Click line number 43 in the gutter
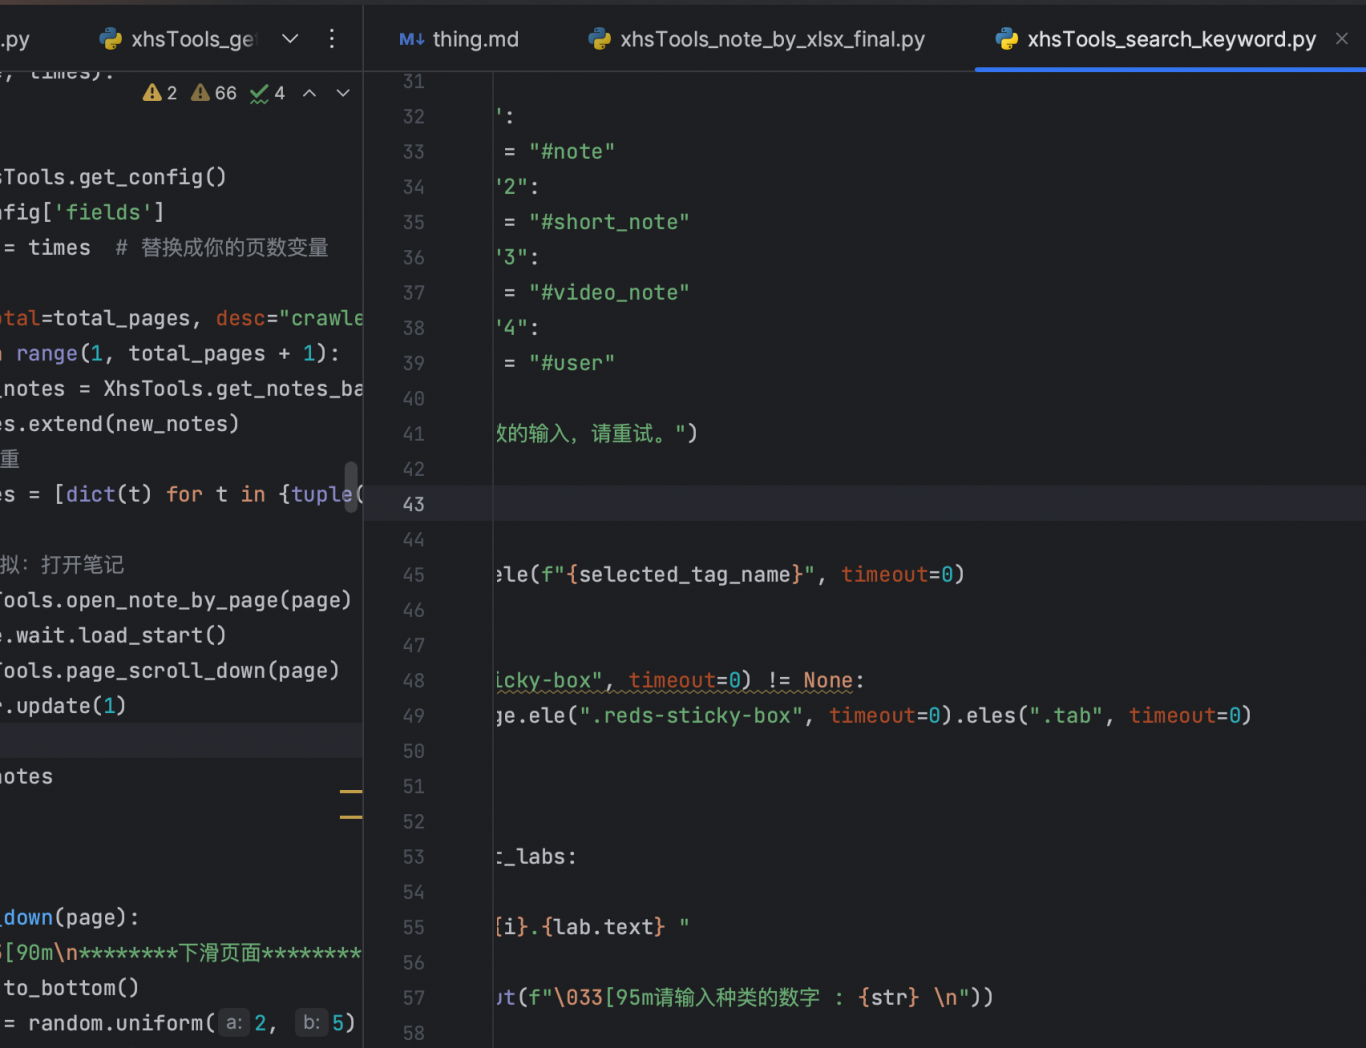 tap(414, 504)
